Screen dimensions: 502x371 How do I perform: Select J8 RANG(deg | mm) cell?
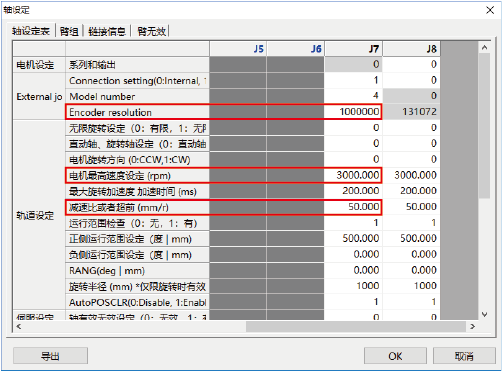[x=411, y=270]
